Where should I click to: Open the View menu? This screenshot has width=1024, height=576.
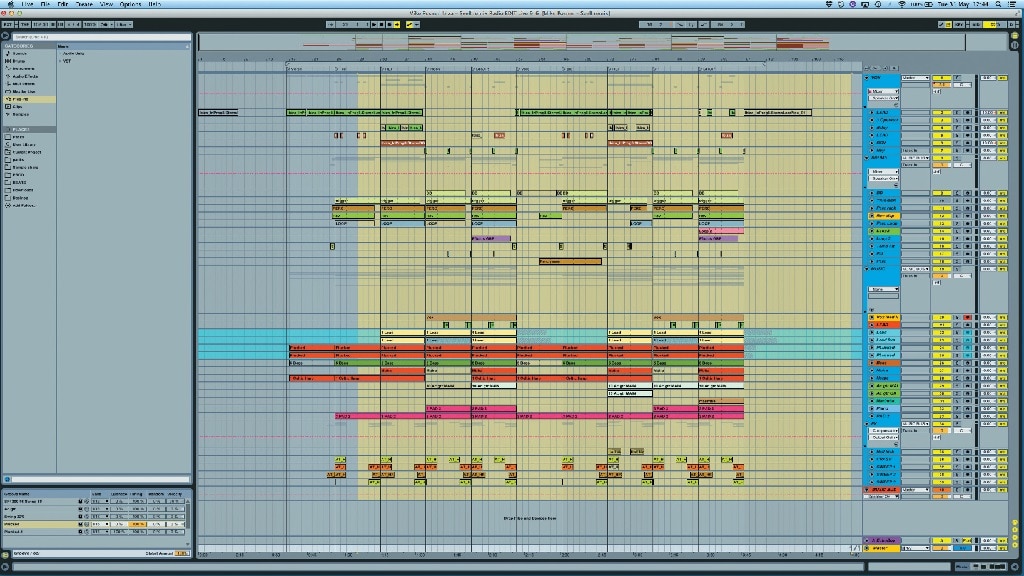[106, 4]
